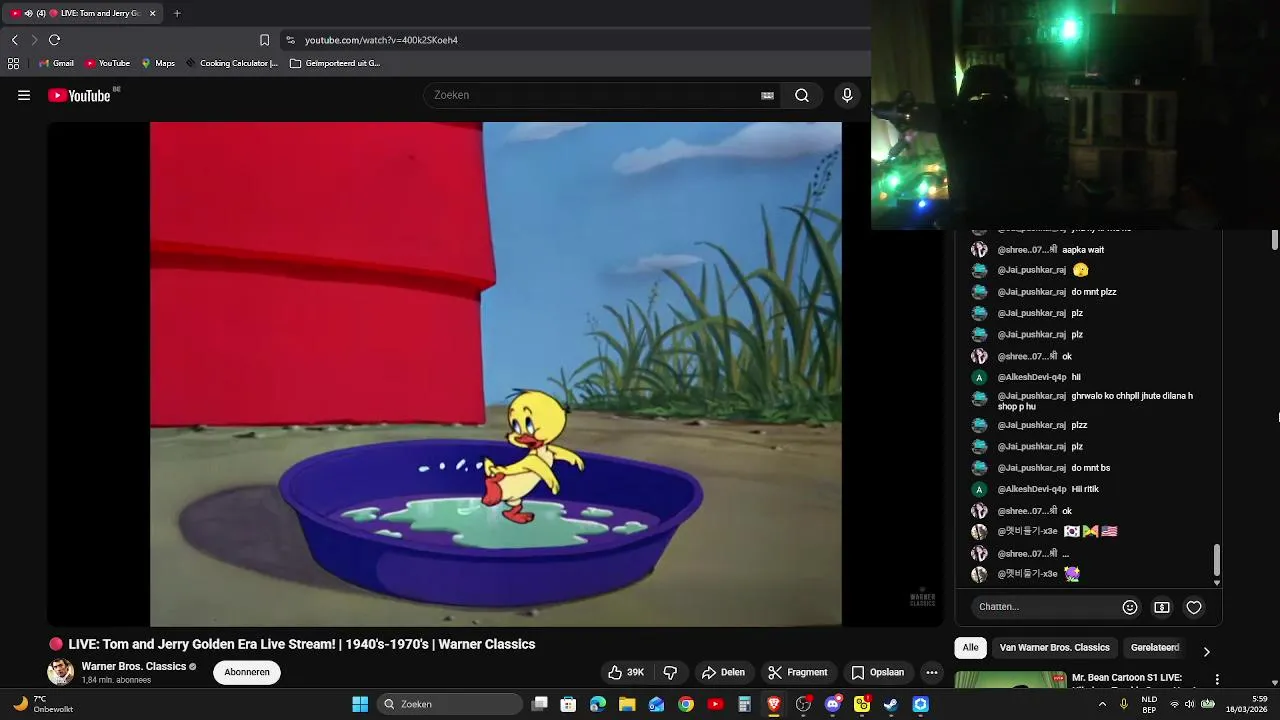
Task: Go back with the browser back arrow
Action: [x=14, y=40]
